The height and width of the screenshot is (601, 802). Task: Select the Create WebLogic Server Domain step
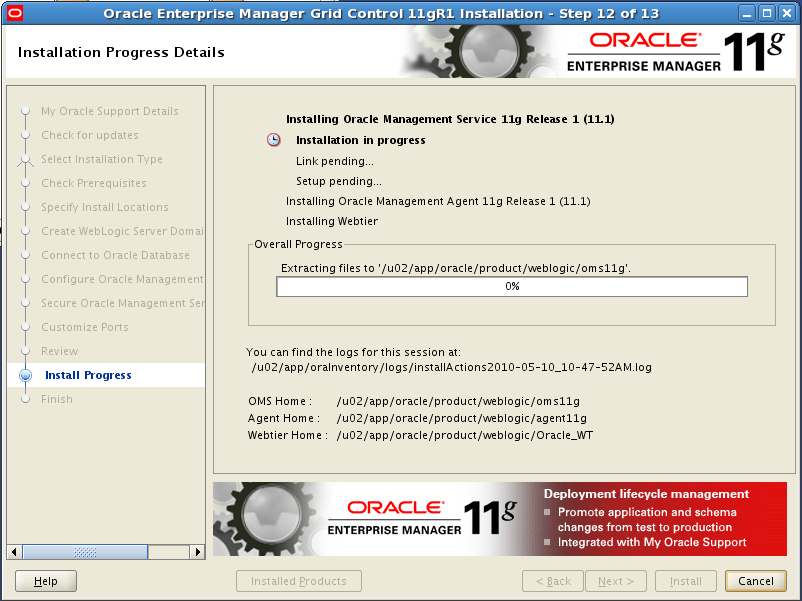(122, 231)
